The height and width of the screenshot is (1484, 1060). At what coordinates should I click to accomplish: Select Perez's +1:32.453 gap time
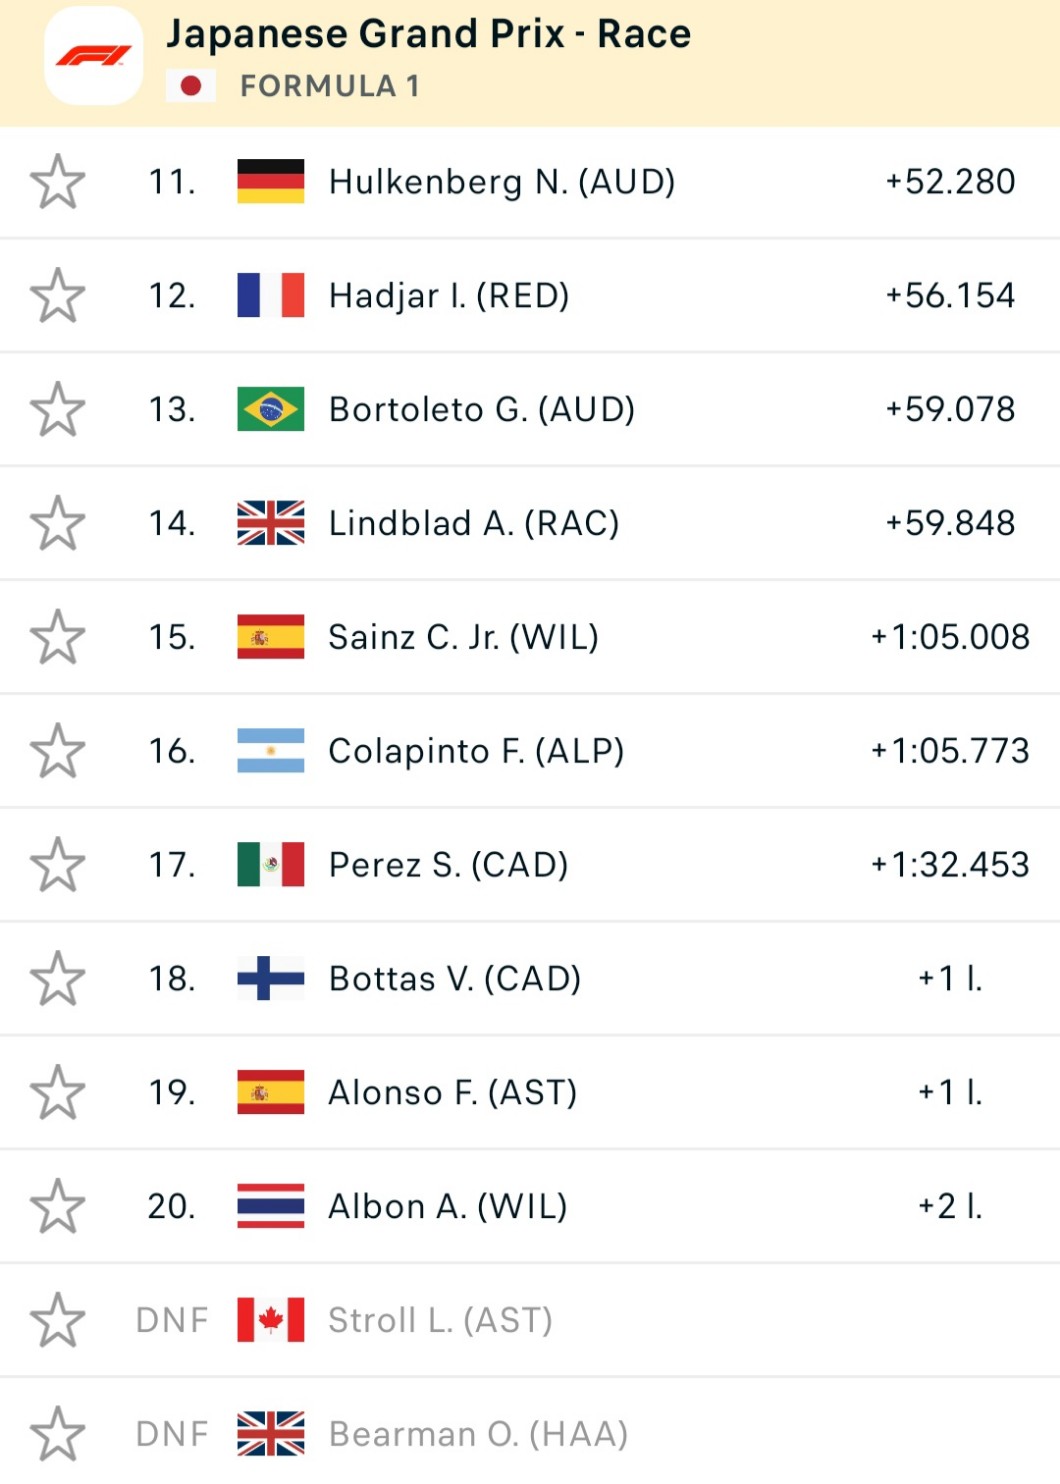coord(949,865)
